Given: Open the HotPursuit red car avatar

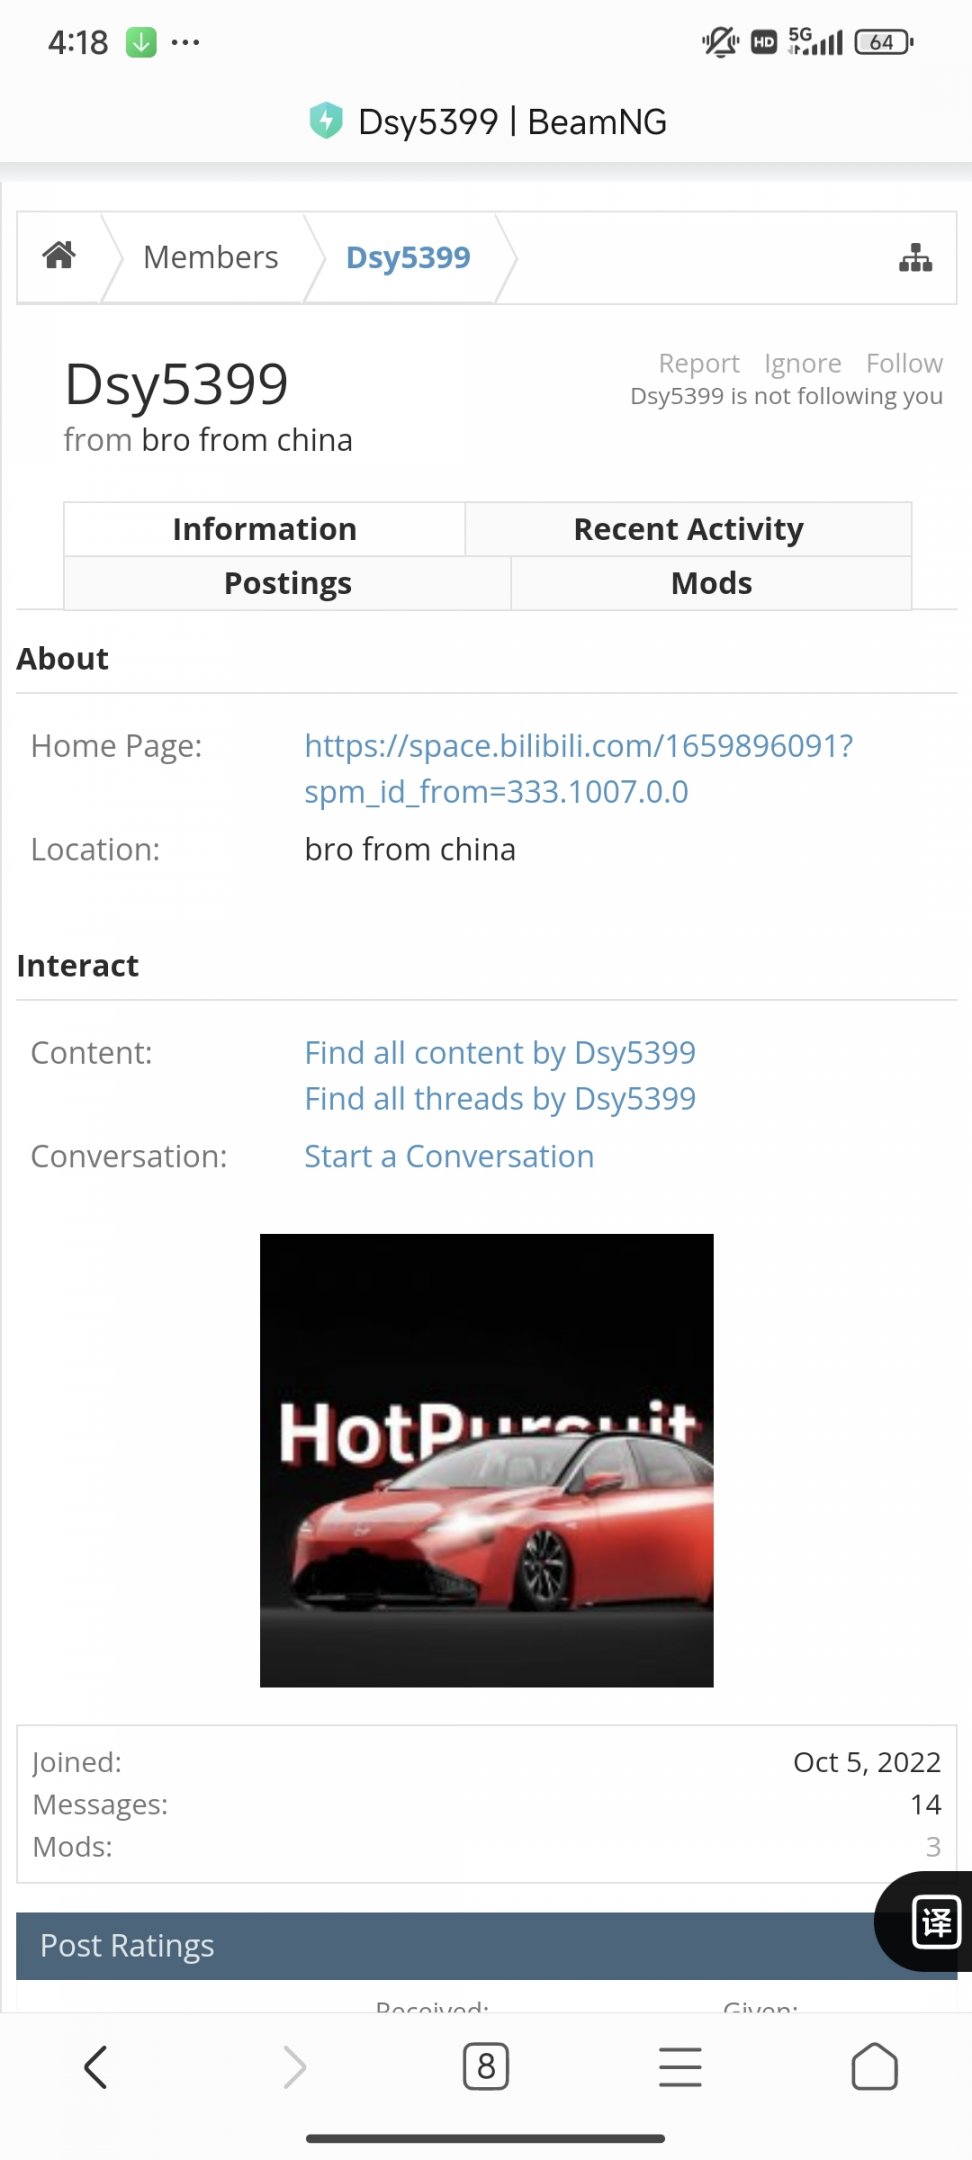Looking at the screenshot, I should (x=486, y=1460).
